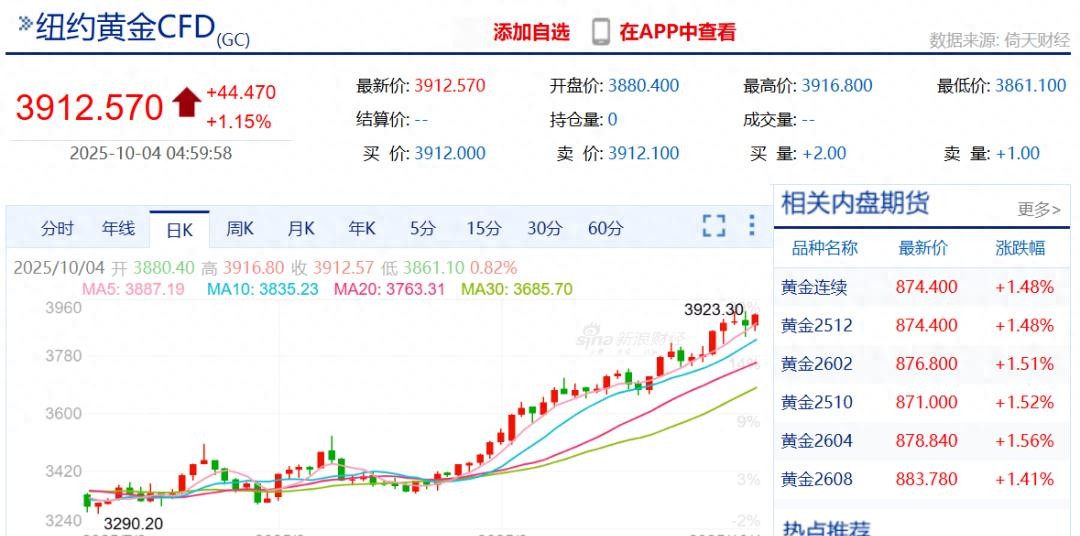1080x536 pixels.
Task: Expand 更多> for related futures
Action: [x=1039, y=209]
